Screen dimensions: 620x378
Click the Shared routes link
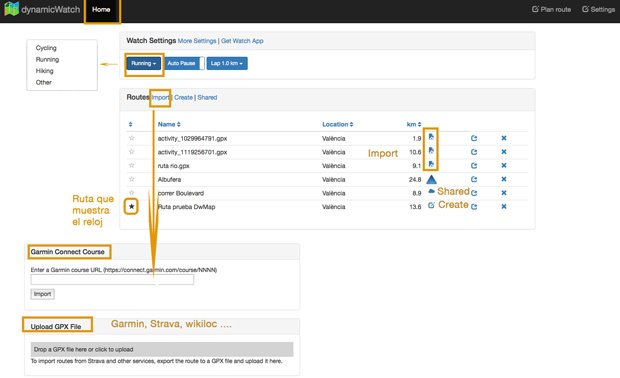207,97
